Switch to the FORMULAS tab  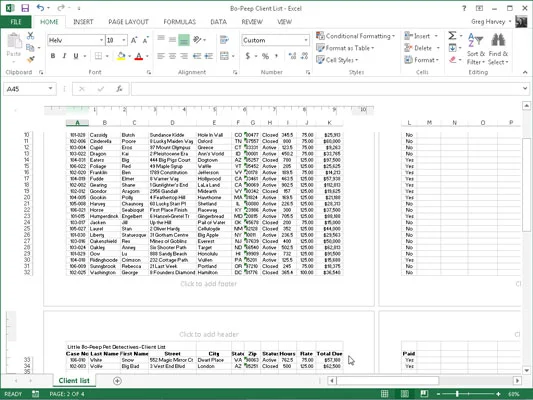pyautogui.click(x=179, y=22)
